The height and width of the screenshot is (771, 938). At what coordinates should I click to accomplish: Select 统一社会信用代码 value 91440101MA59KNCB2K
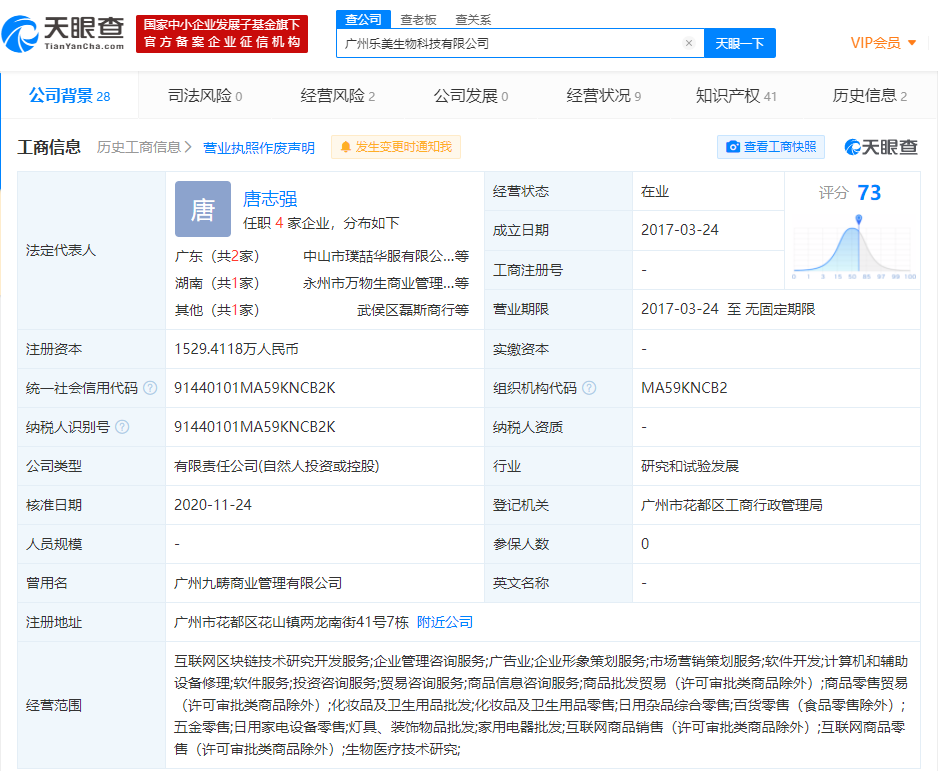coord(255,388)
